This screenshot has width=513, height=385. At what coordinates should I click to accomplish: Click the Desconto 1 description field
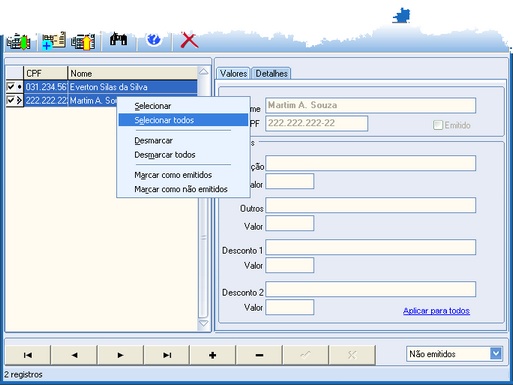pyautogui.click(x=370, y=247)
